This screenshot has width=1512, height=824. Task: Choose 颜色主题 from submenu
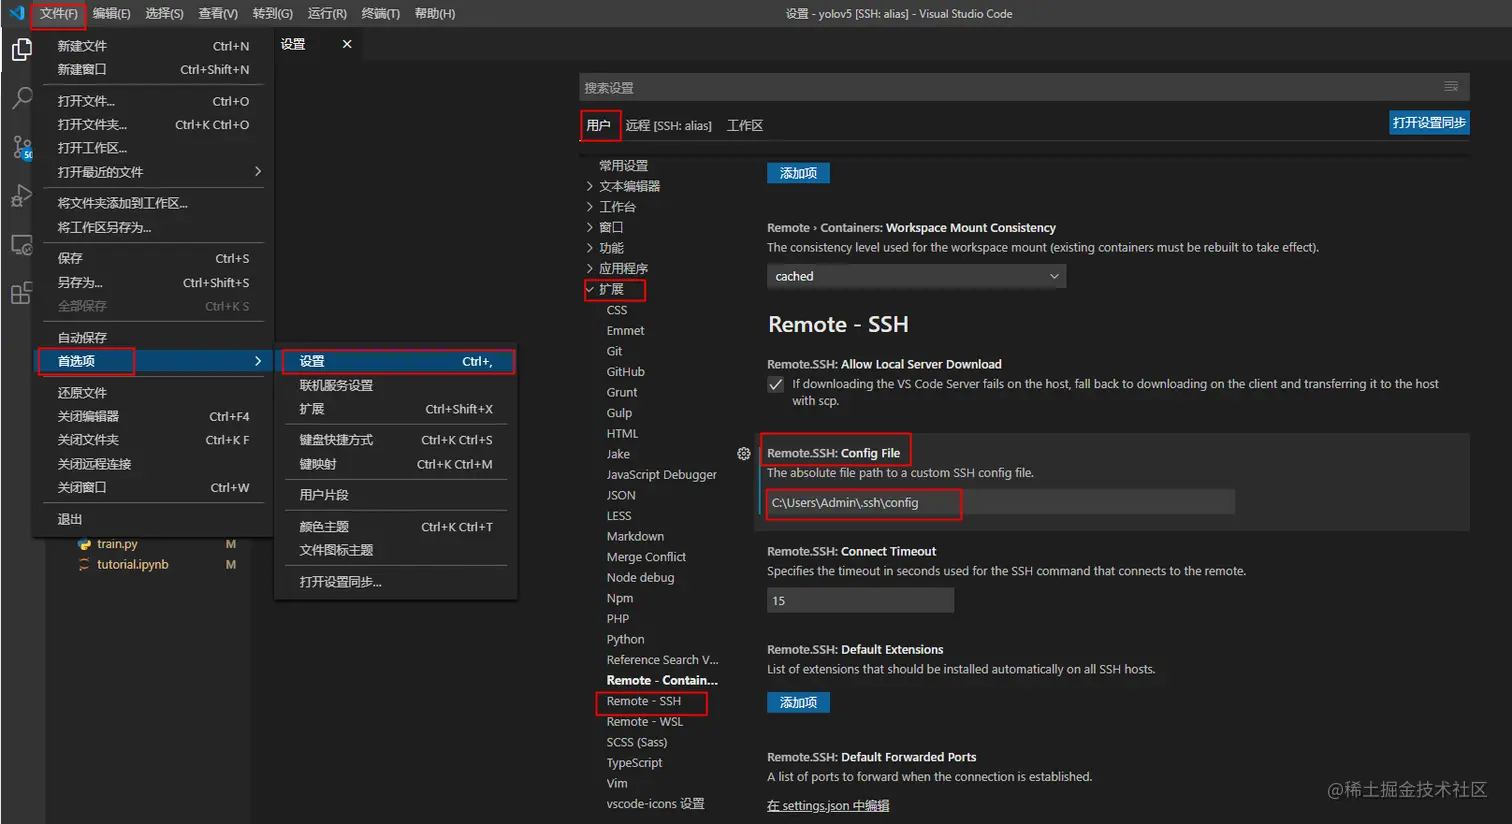coord(395,527)
